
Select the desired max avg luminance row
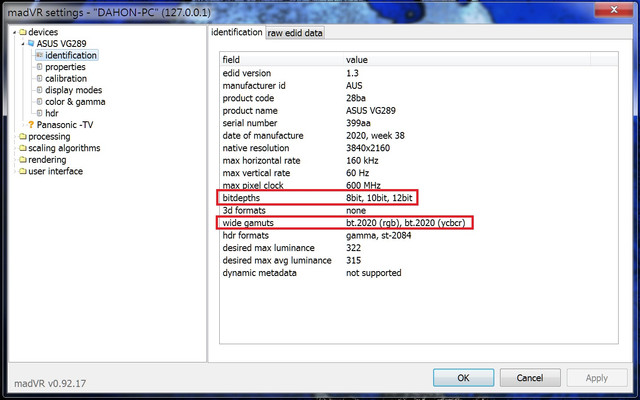pyautogui.click(x=419, y=260)
